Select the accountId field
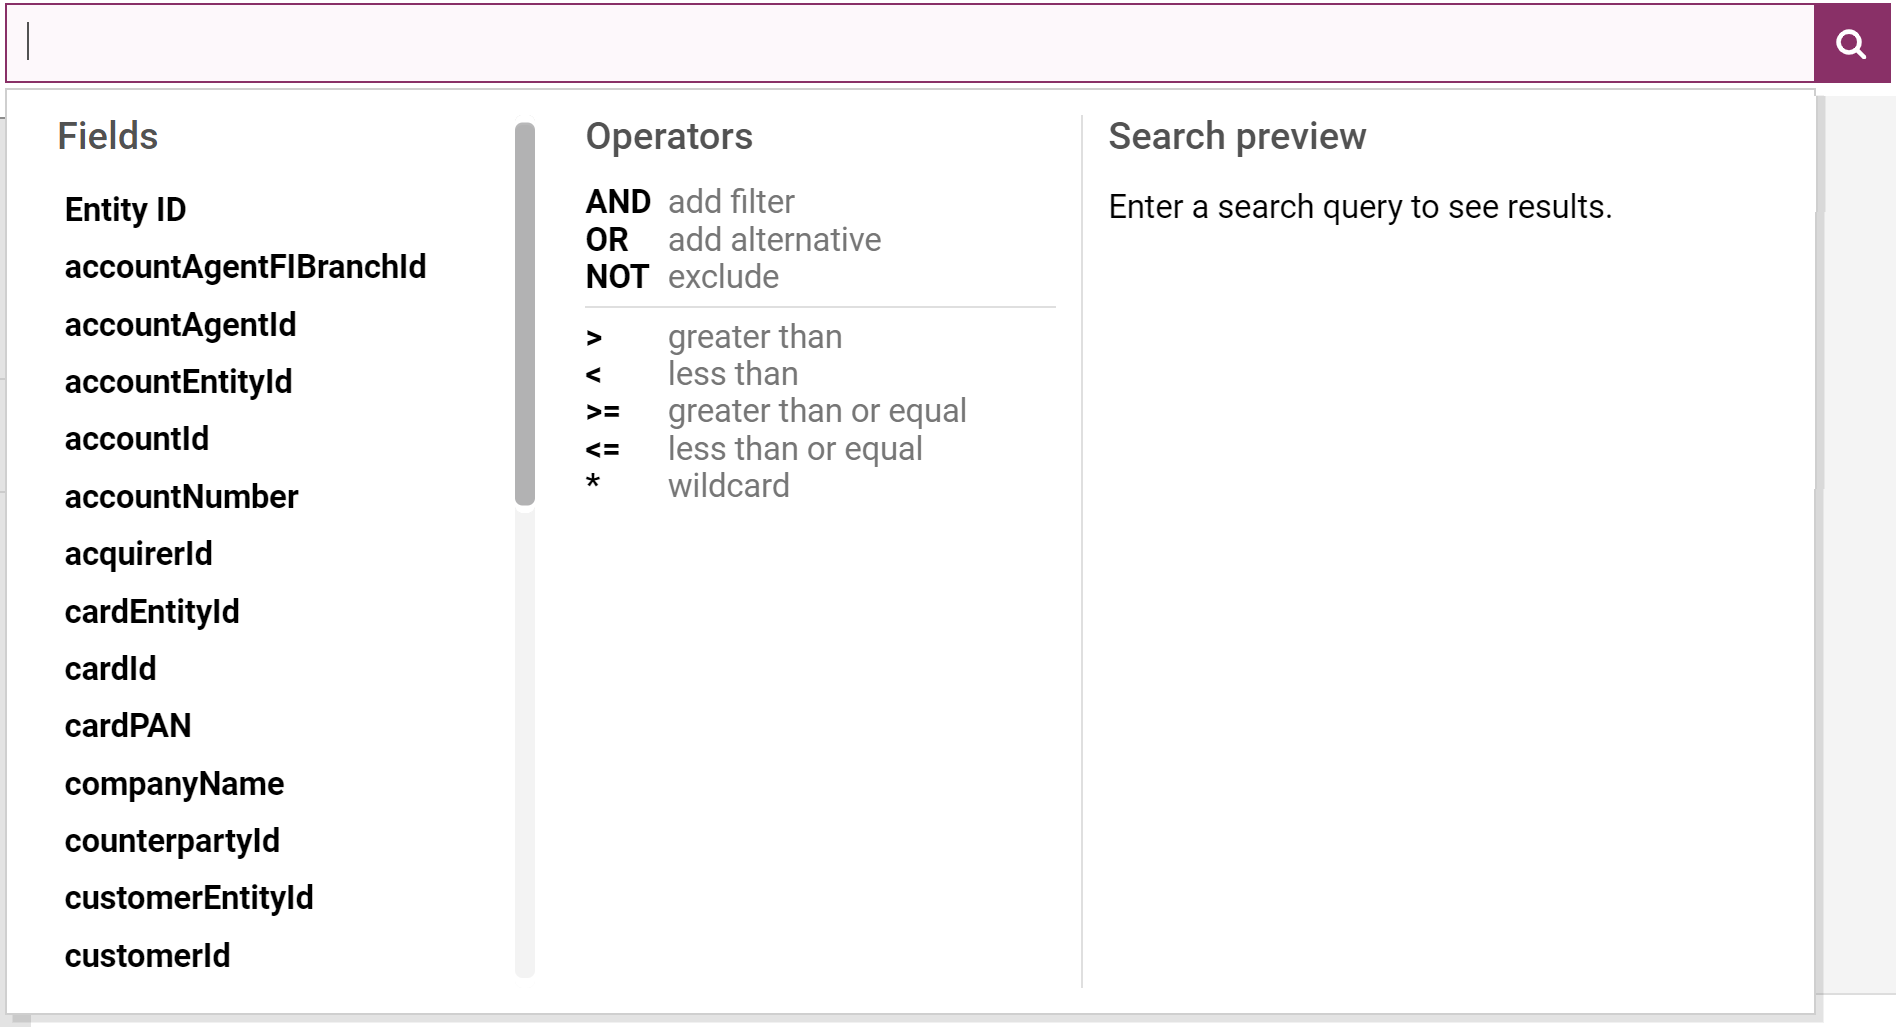The image size is (1896, 1027). [x=137, y=439]
